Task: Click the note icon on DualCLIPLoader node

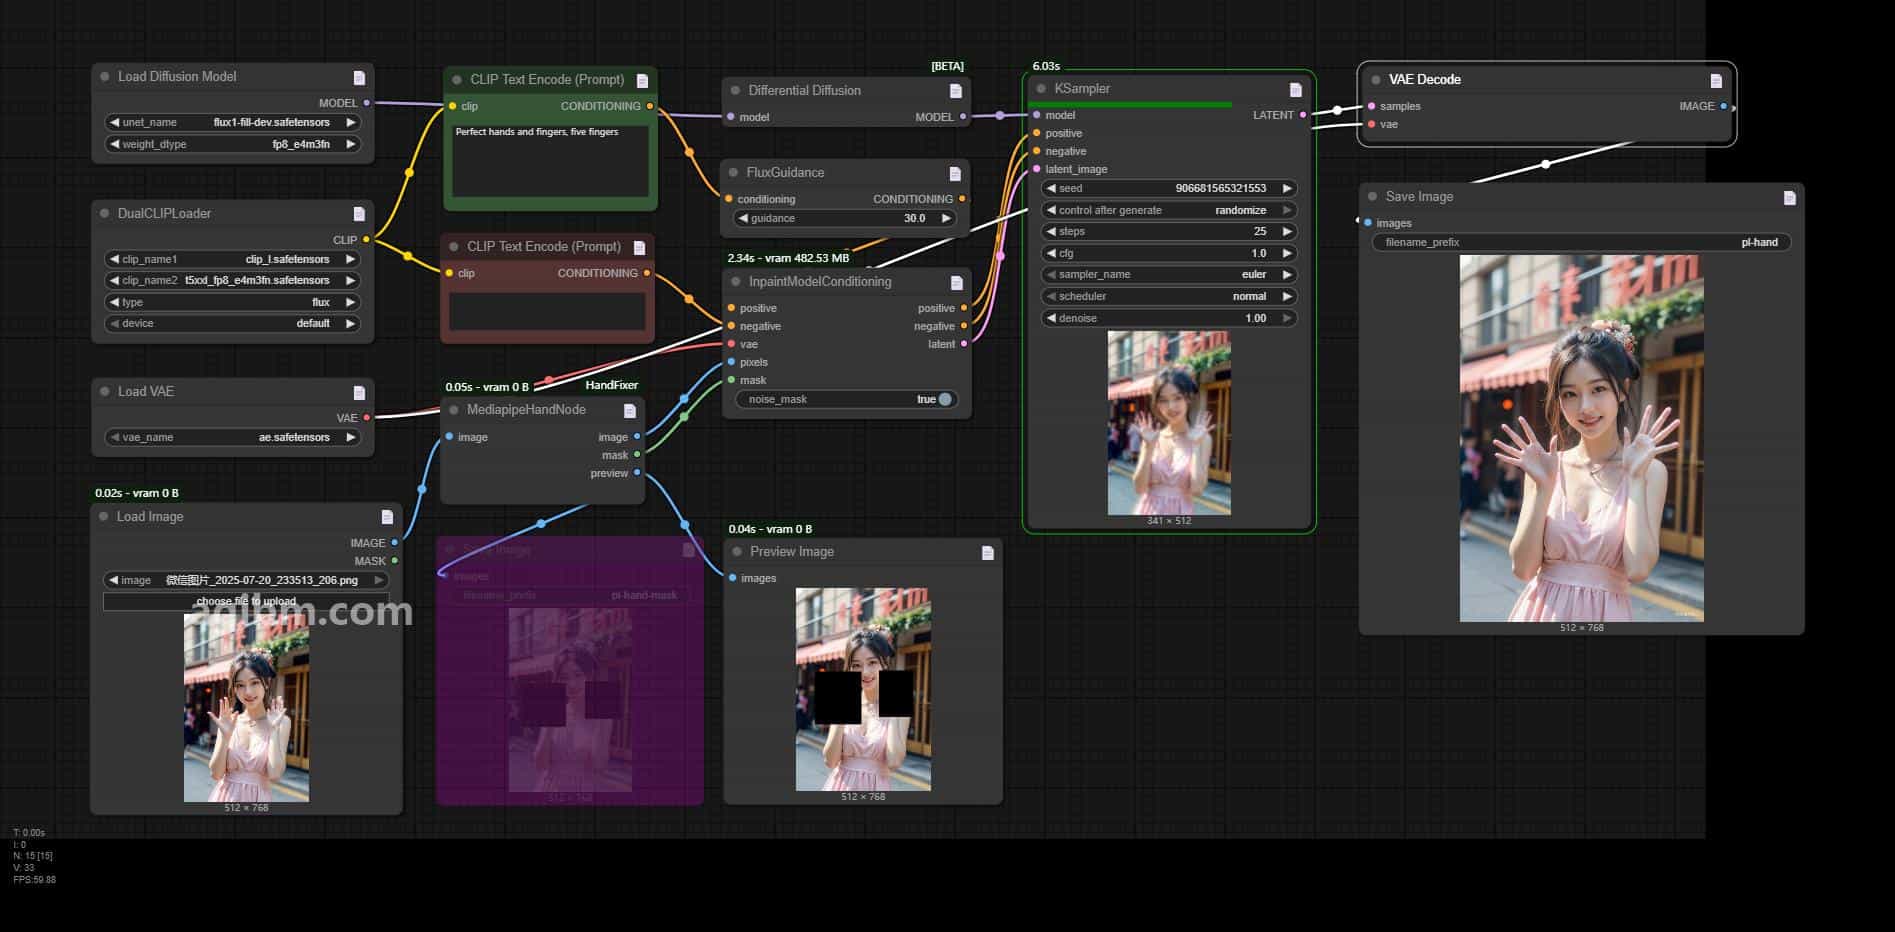Action: click(x=359, y=214)
